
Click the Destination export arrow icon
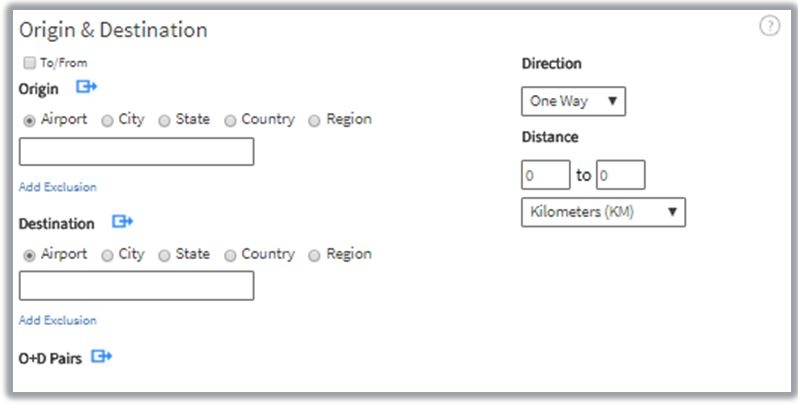point(122,222)
